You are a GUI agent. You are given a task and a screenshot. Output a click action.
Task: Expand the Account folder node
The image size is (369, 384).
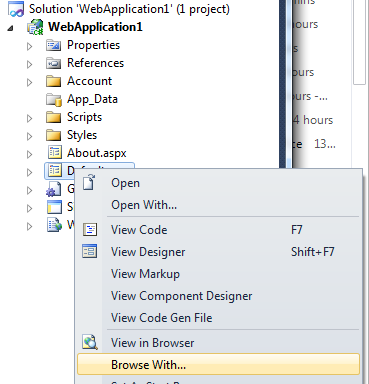(30, 82)
